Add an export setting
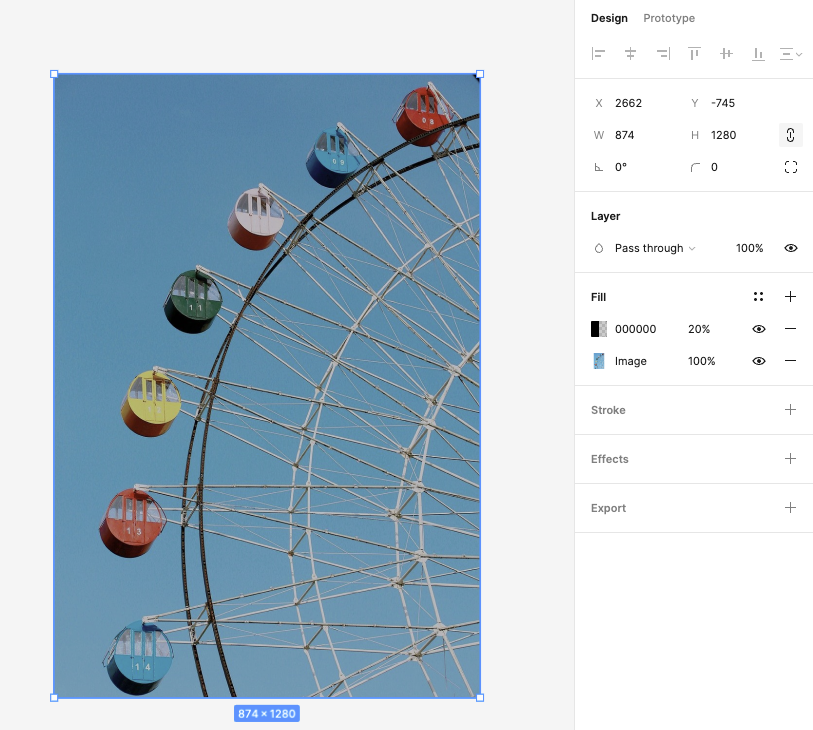Image resolution: width=813 pixels, height=730 pixels. click(790, 508)
